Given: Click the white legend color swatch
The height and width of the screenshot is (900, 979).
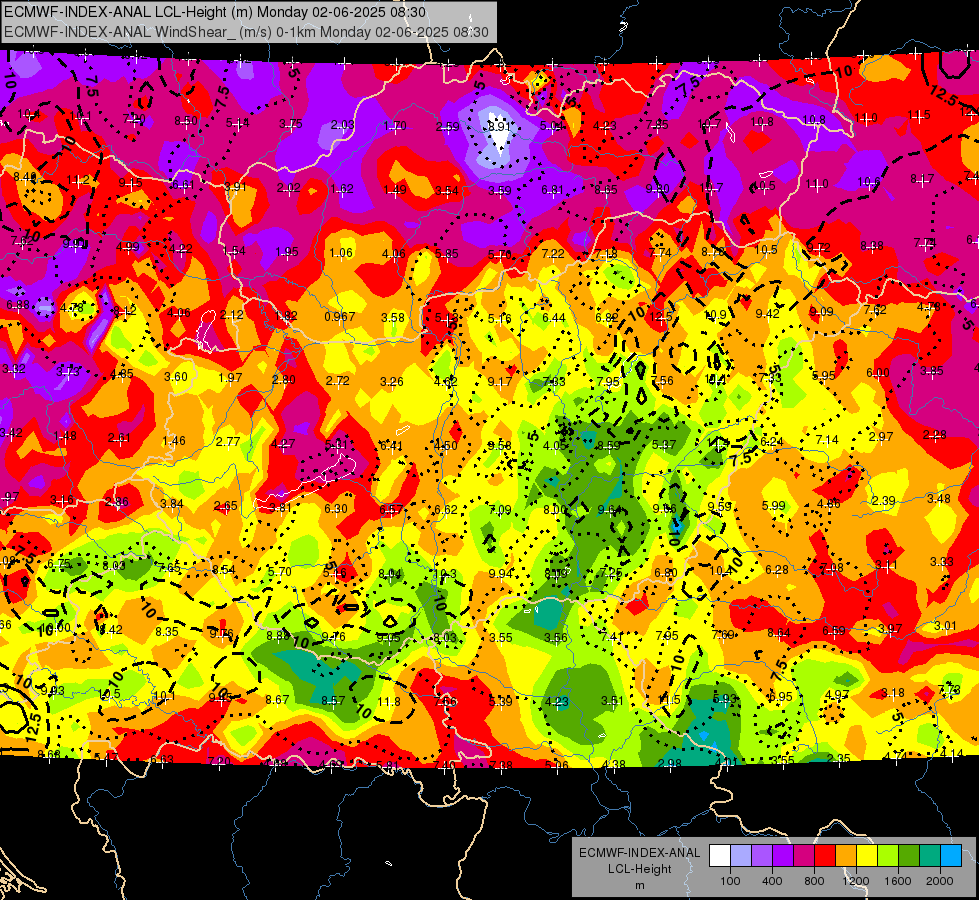Looking at the screenshot, I should pyautogui.click(x=720, y=856).
